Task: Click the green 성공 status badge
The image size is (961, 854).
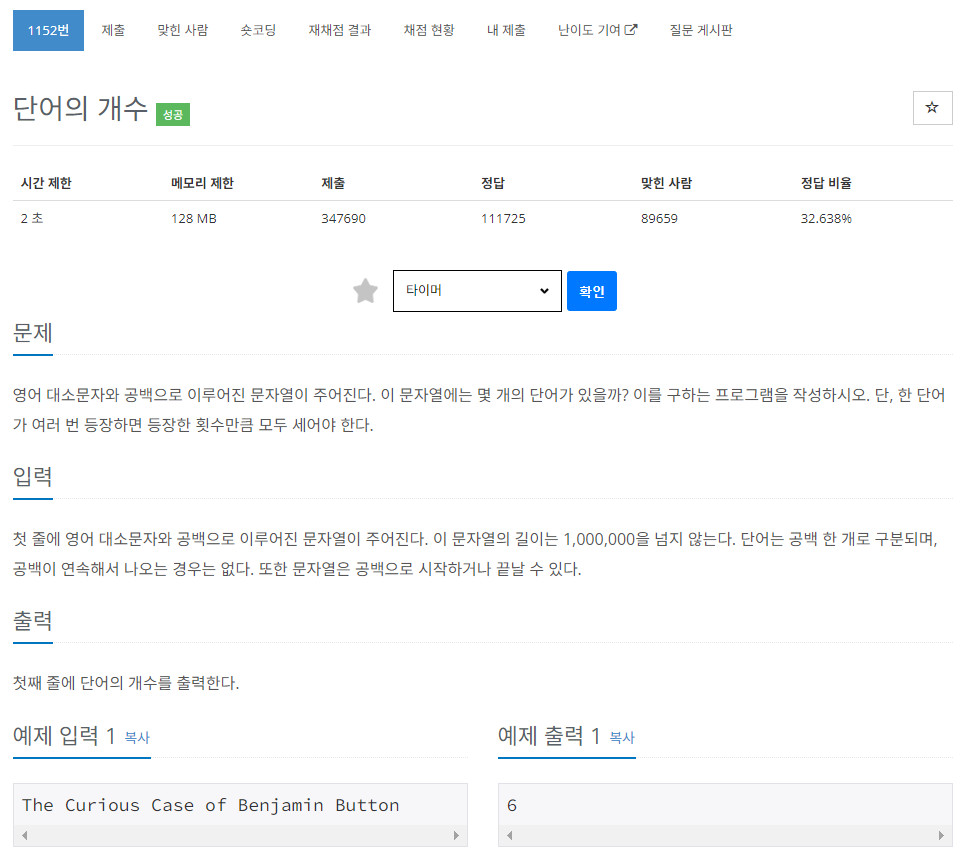Action: pyautogui.click(x=173, y=115)
